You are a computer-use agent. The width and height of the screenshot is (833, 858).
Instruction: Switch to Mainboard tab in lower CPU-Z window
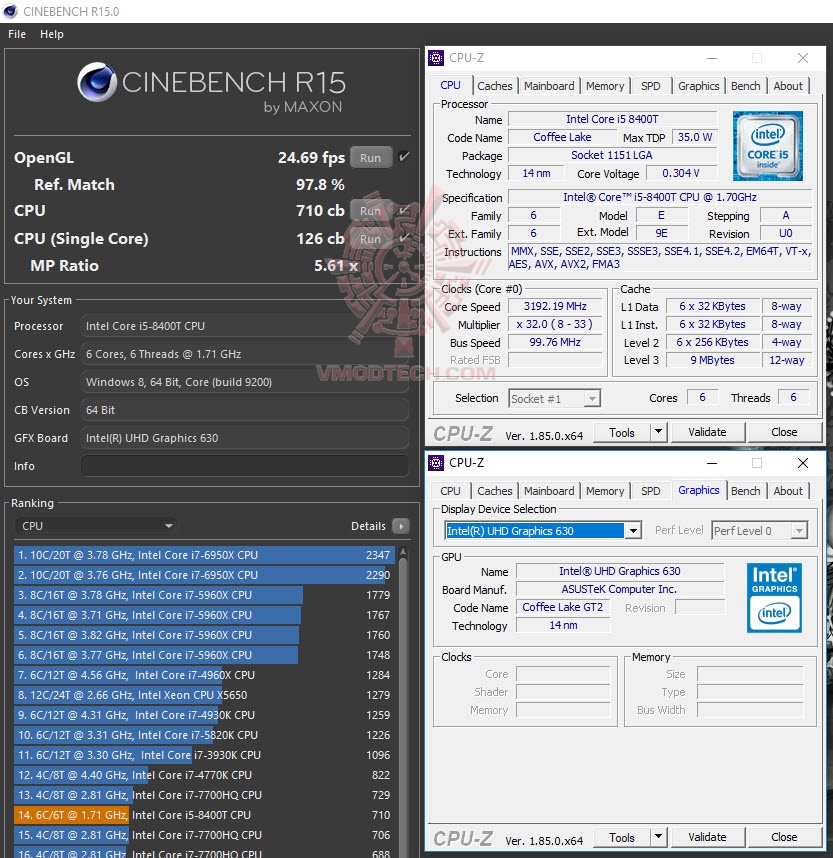point(549,491)
